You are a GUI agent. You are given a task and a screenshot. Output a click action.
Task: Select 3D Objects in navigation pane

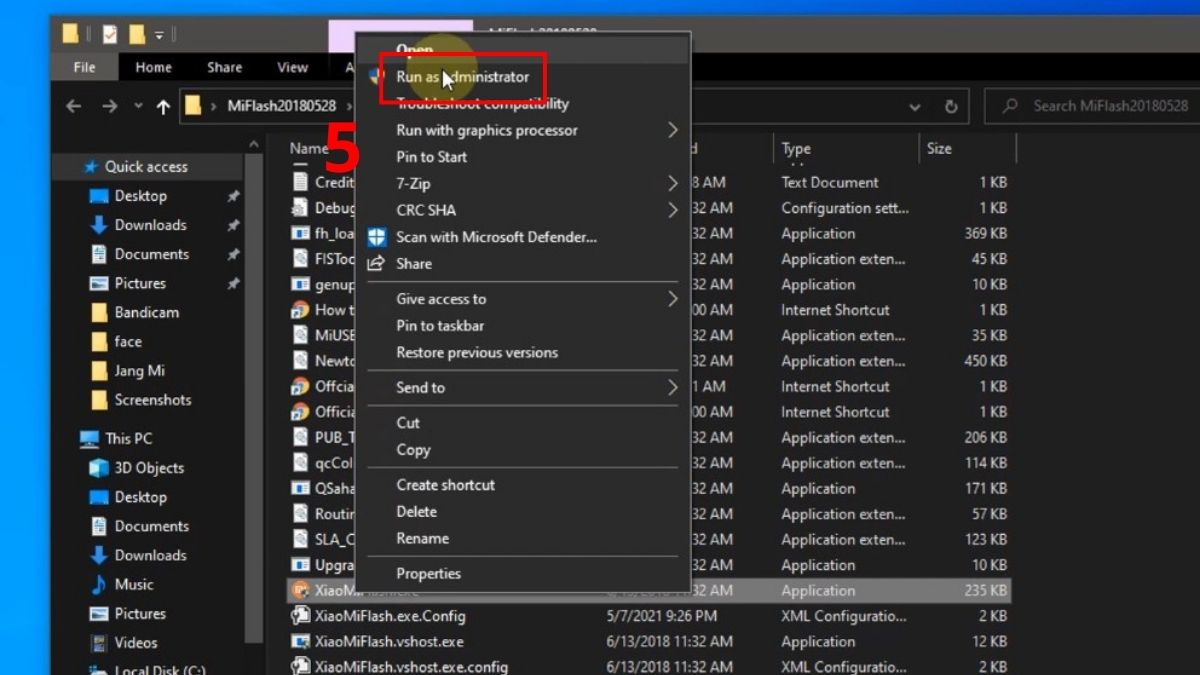click(148, 468)
